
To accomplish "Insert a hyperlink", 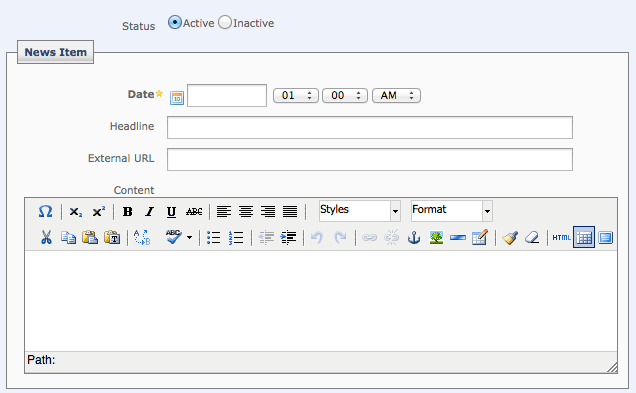I will click(369, 237).
